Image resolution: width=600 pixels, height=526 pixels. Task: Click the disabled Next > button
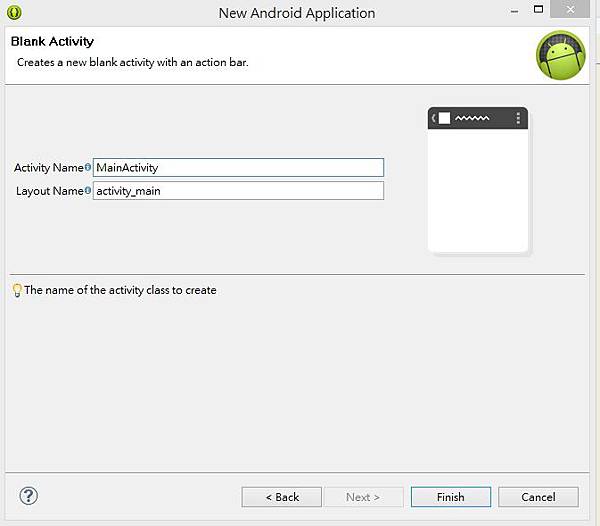[363, 497]
